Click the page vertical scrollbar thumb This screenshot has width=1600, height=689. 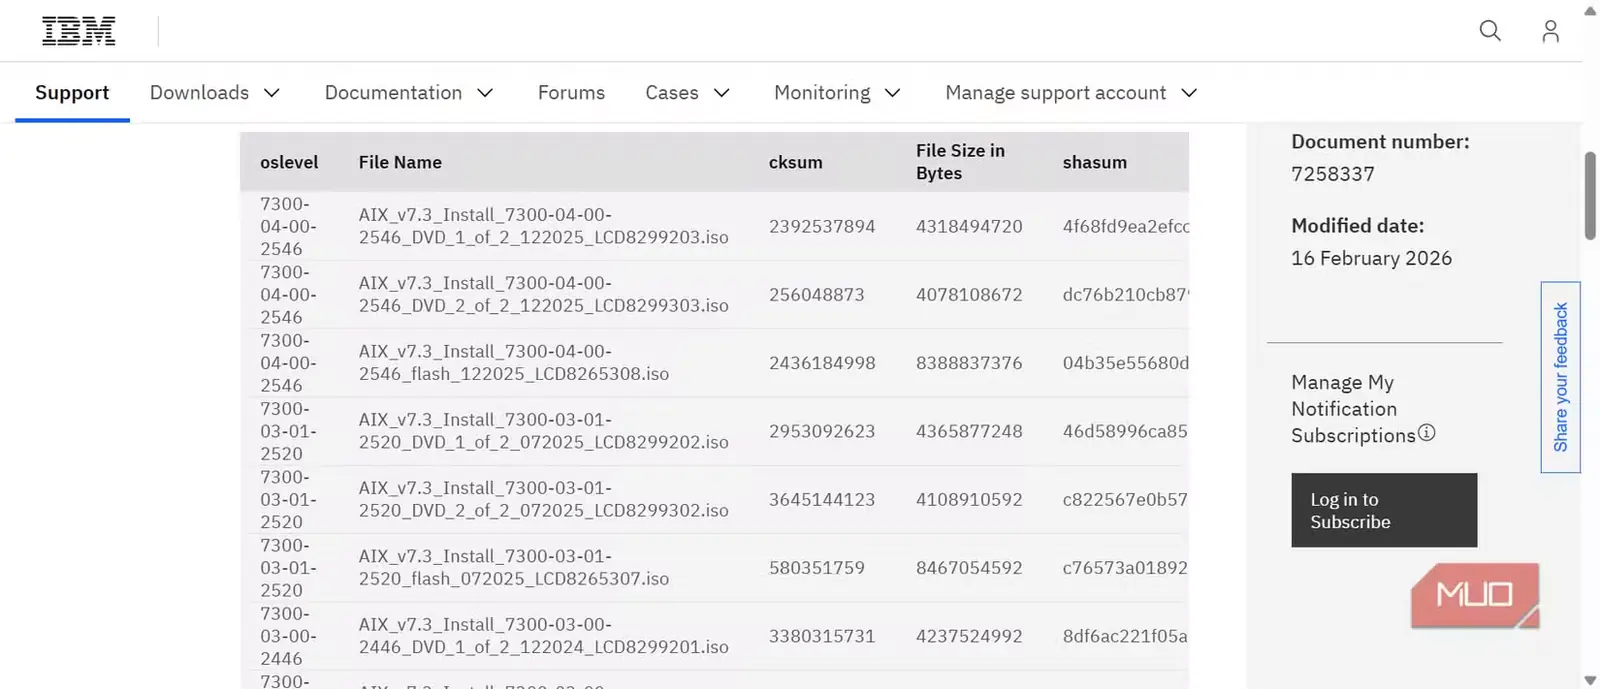pyautogui.click(x=1590, y=196)
